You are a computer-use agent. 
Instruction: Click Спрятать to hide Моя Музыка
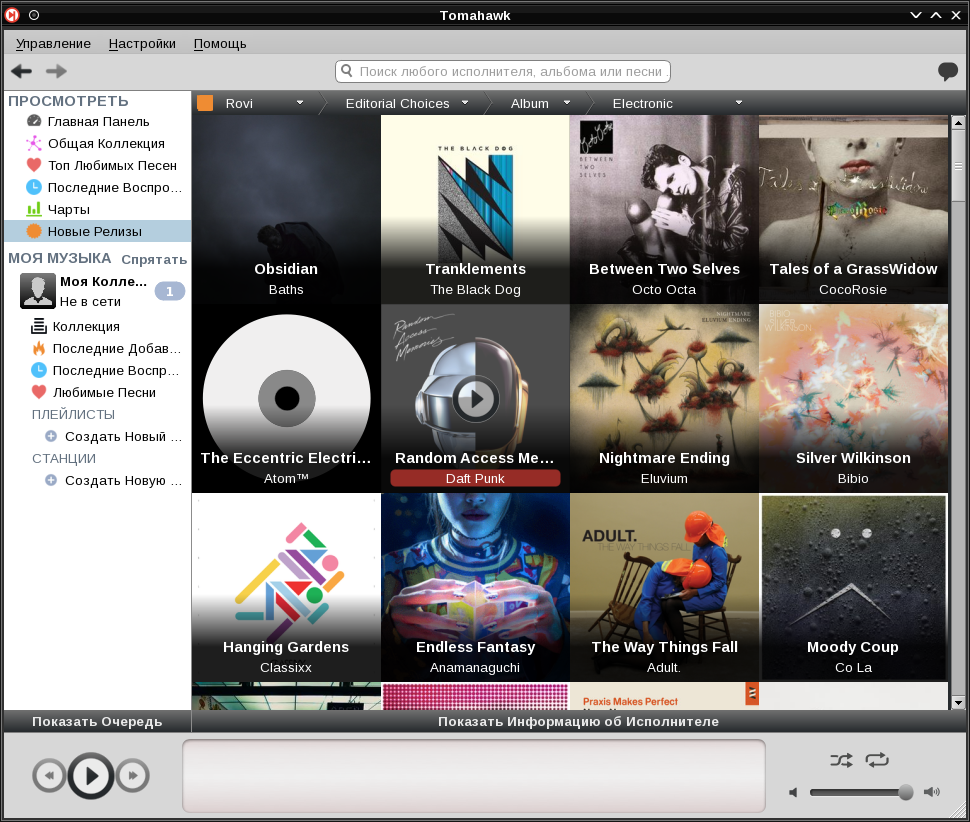click(154, 259)
